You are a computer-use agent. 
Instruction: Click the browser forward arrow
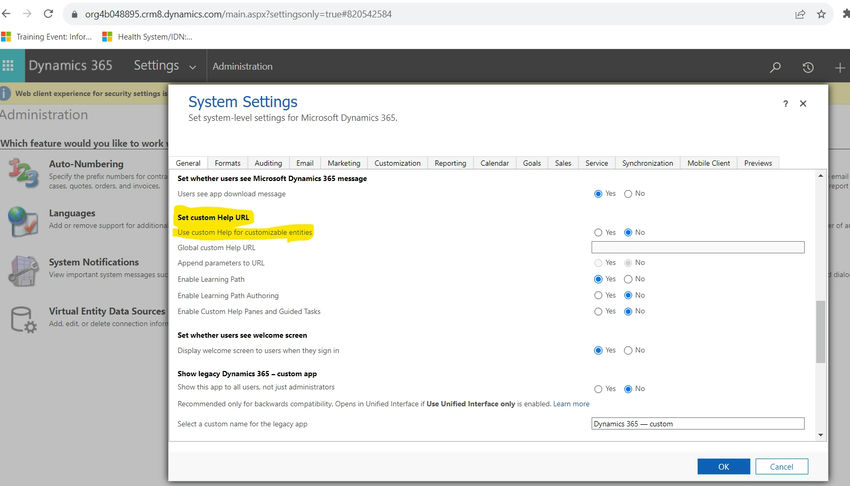[x=27, y=14]
